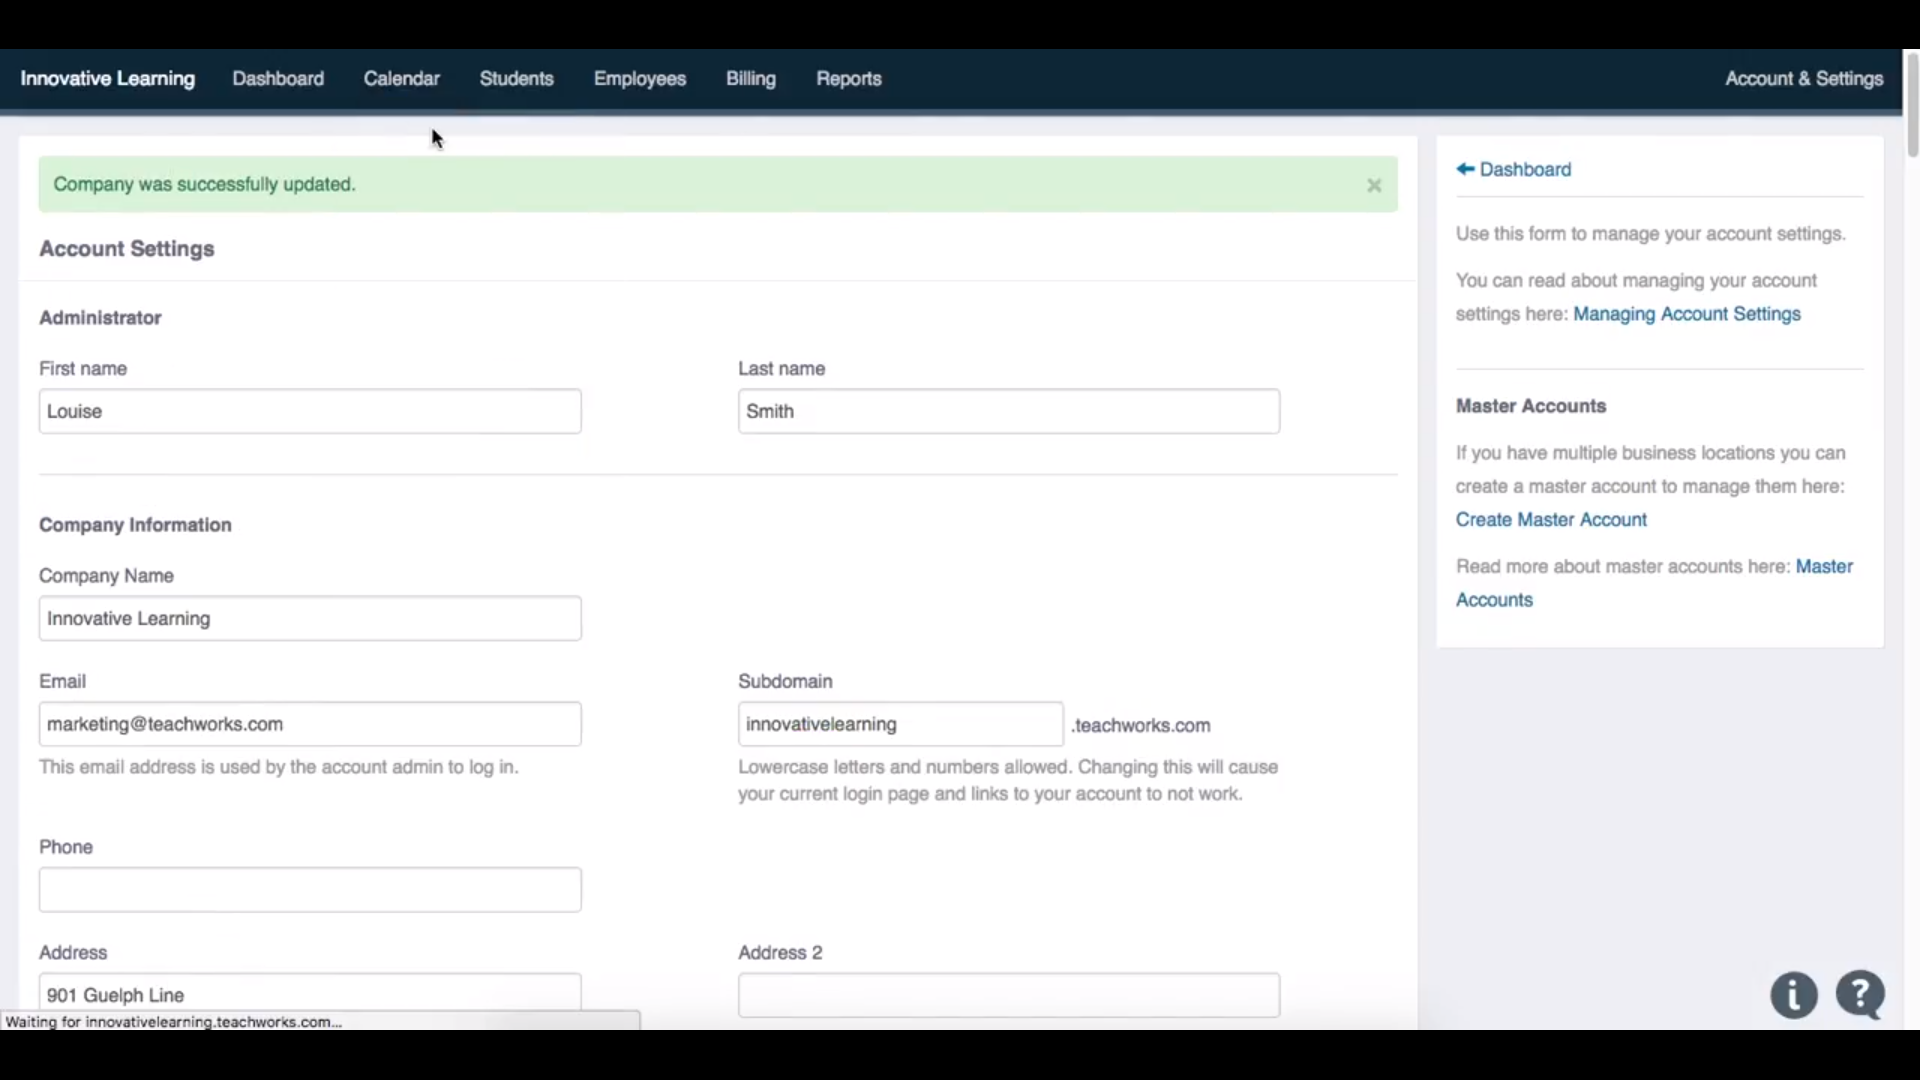Screen dimensions: 1920x1080
Task: Open the Students menu
Action: click(516, 79)
